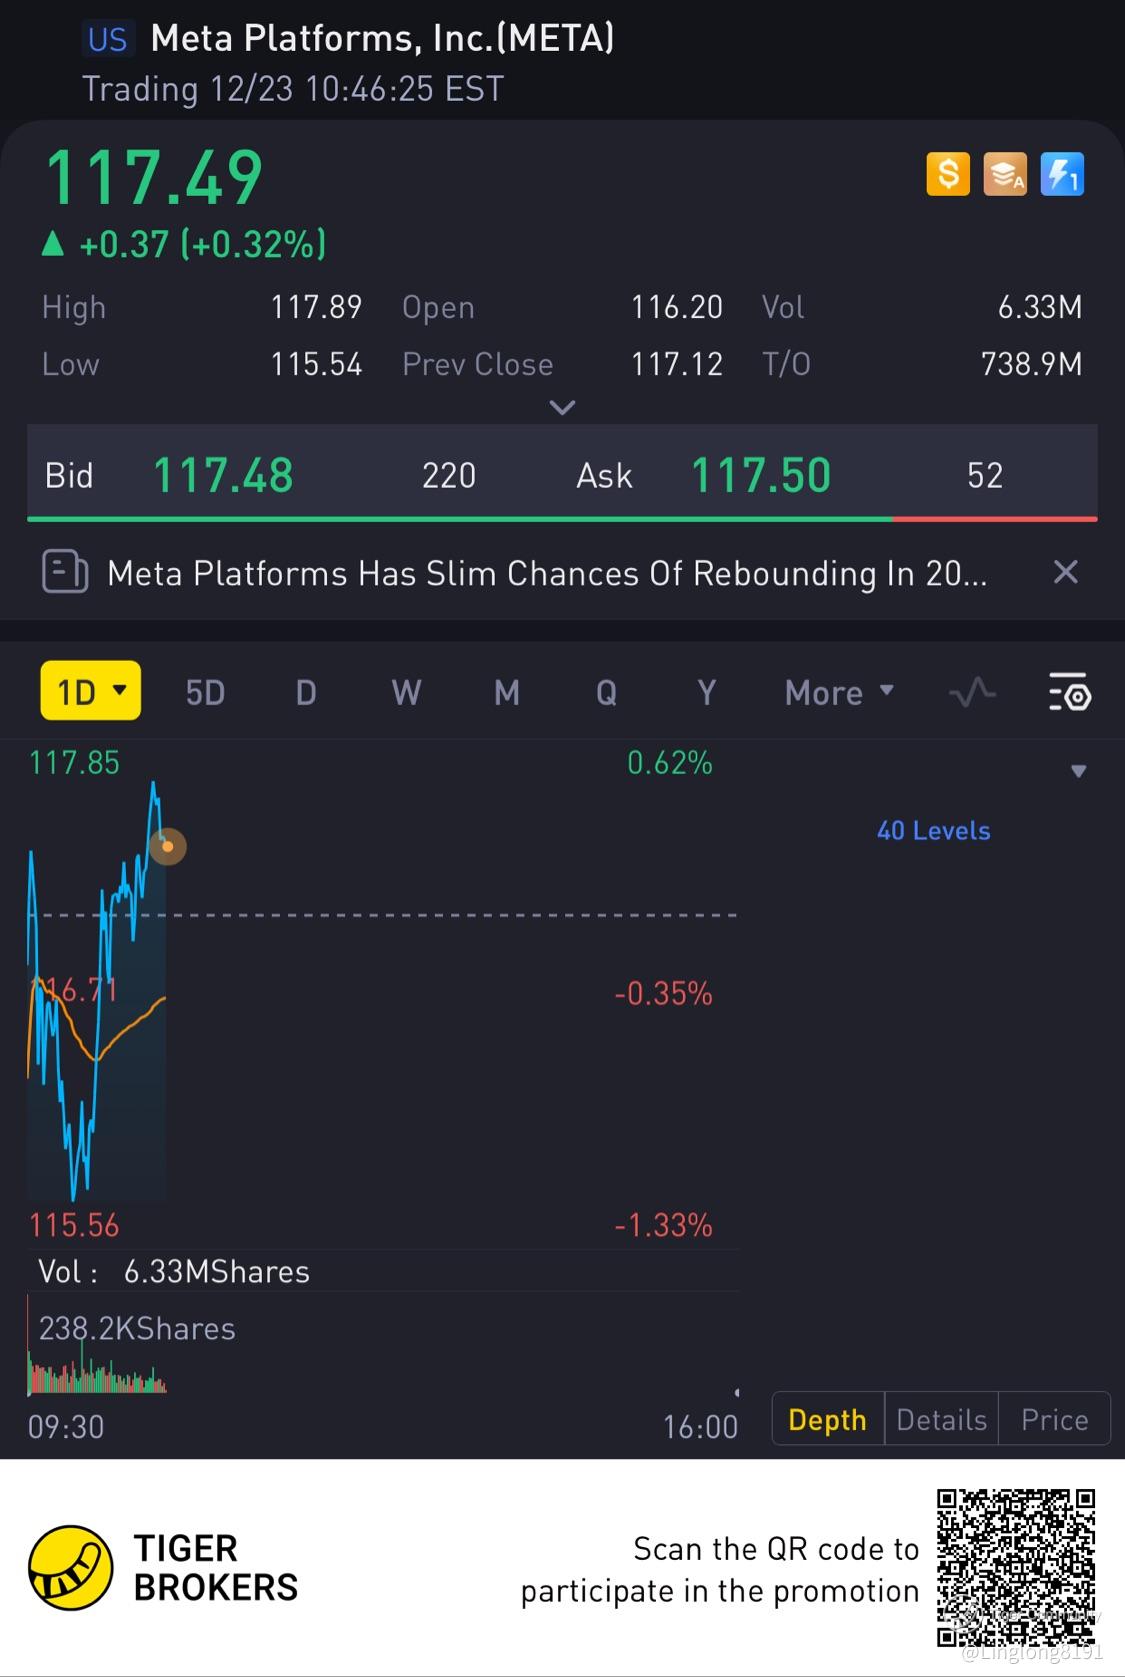Open the 1D timeframe dropdown
1125x1677 pixels.
[x=91, y=691]
